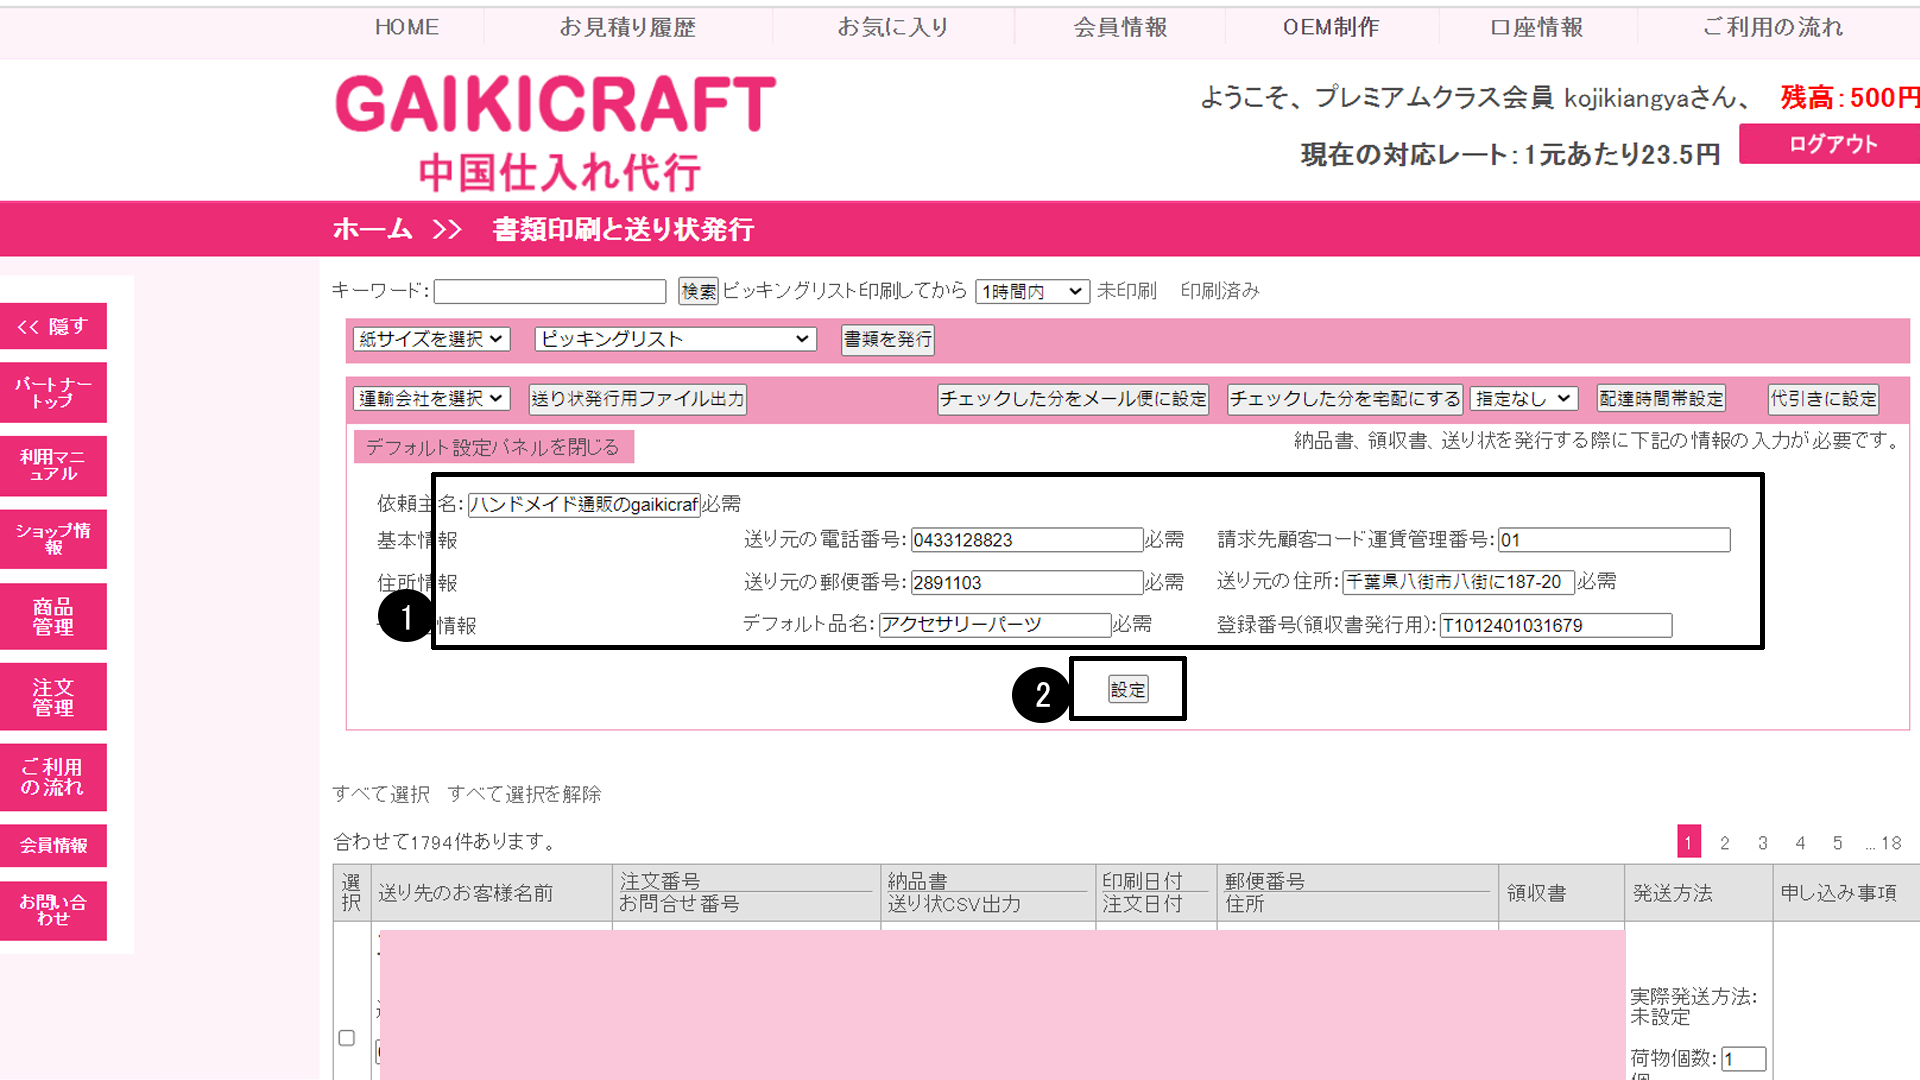Open the ピッキングリスト document dropdown
1920x1080 pixels.
[675, 339]
